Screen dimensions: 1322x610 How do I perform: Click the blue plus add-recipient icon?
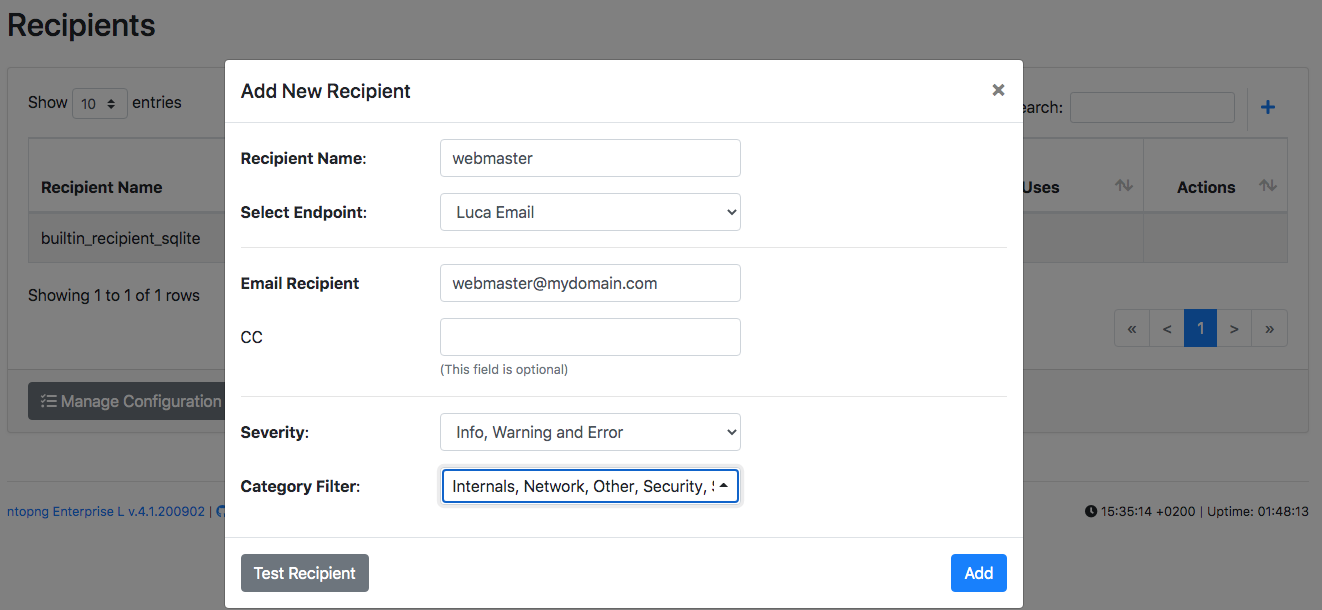click(x=1267, y=107)
